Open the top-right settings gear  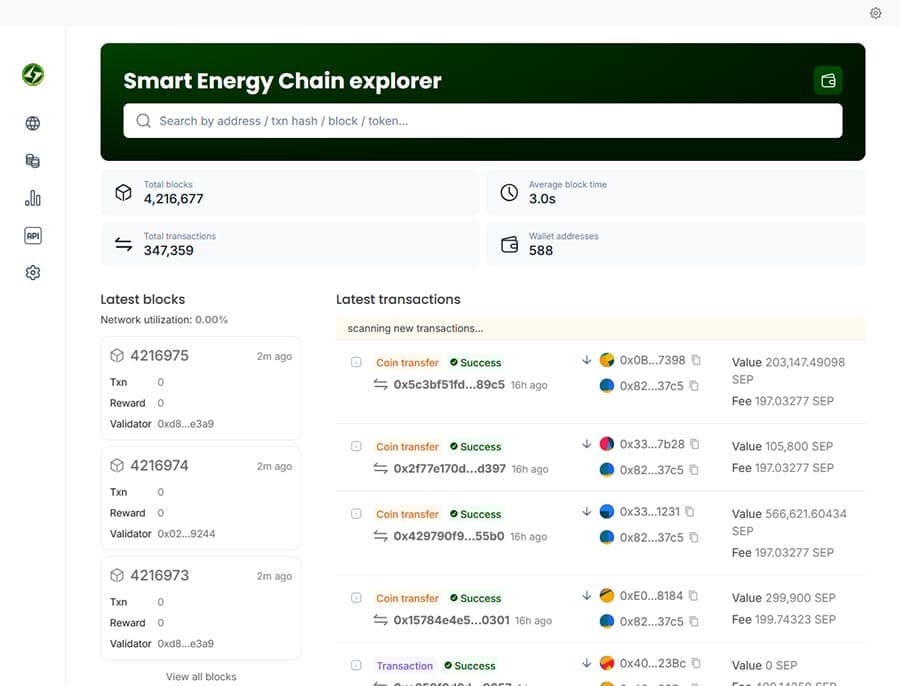[876, 13]
